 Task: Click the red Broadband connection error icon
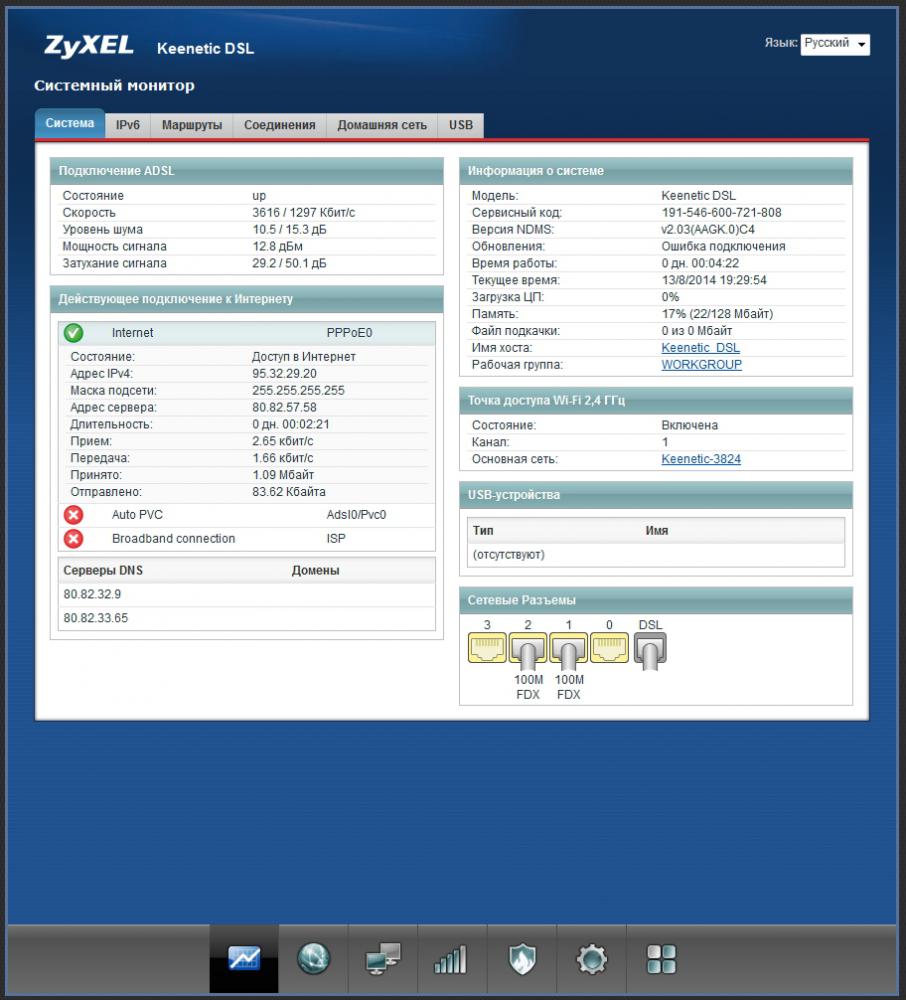pyautogui.click(x=73, y=539)
